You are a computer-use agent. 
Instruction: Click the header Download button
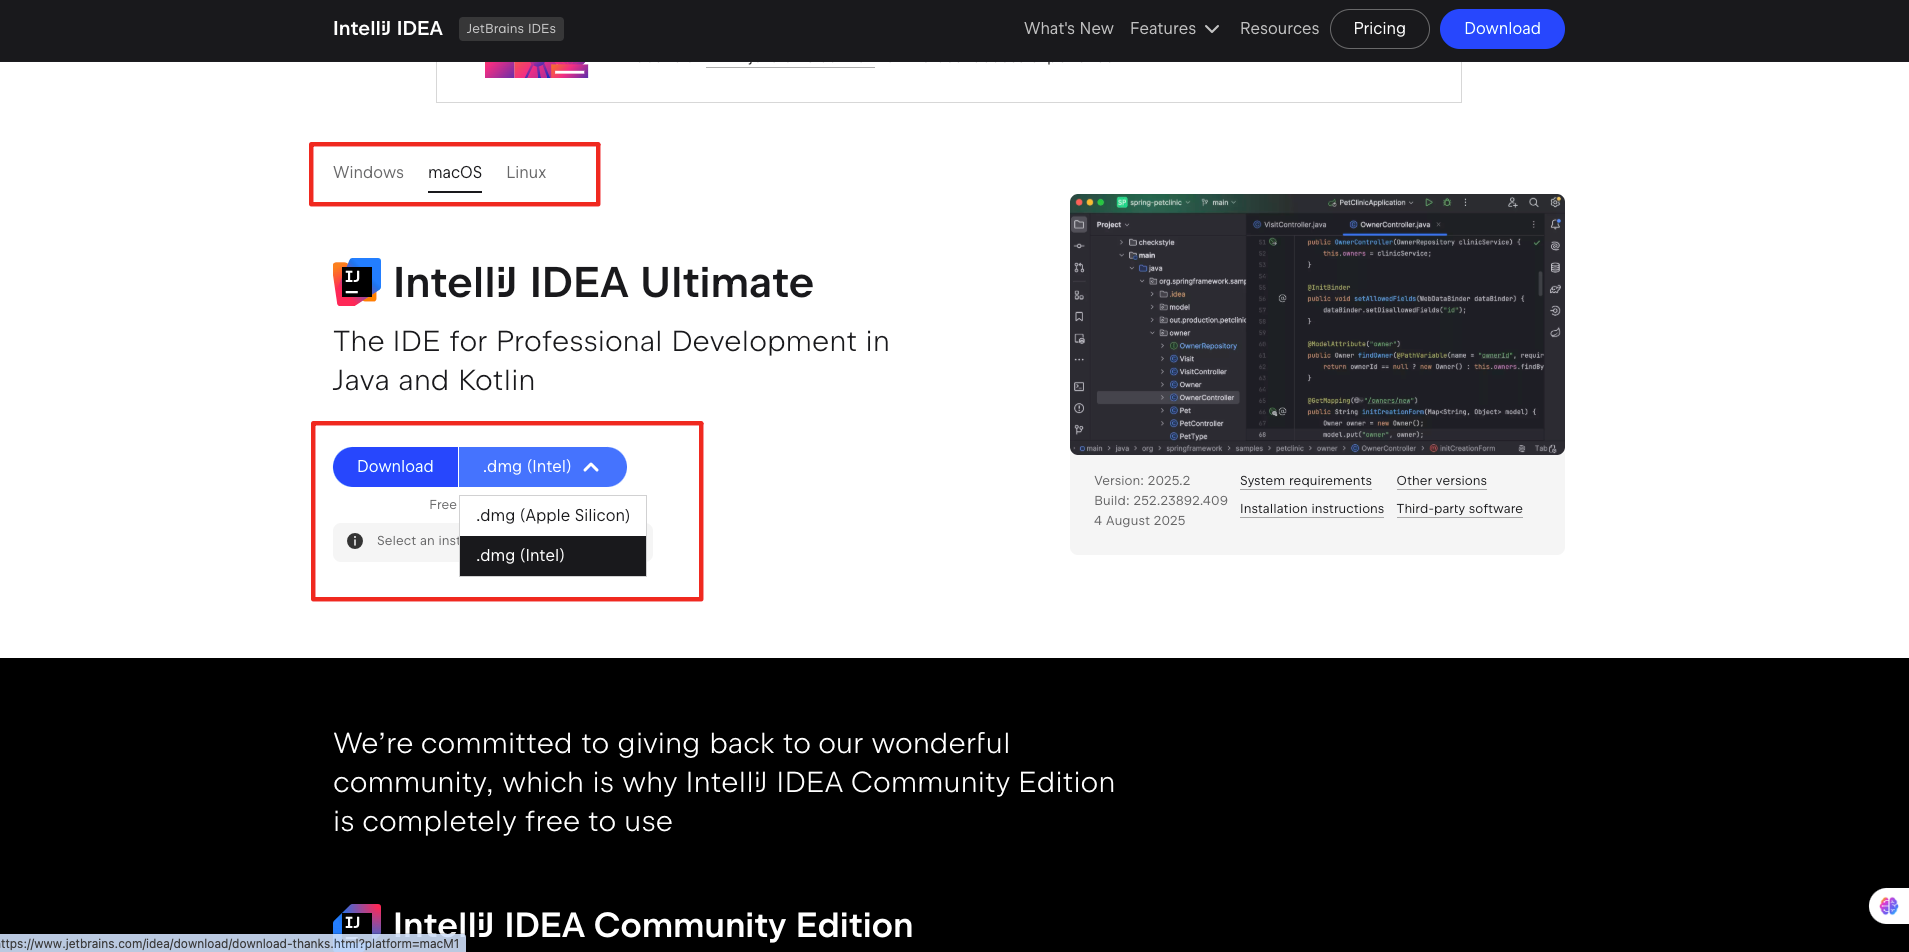[1502, 28]
